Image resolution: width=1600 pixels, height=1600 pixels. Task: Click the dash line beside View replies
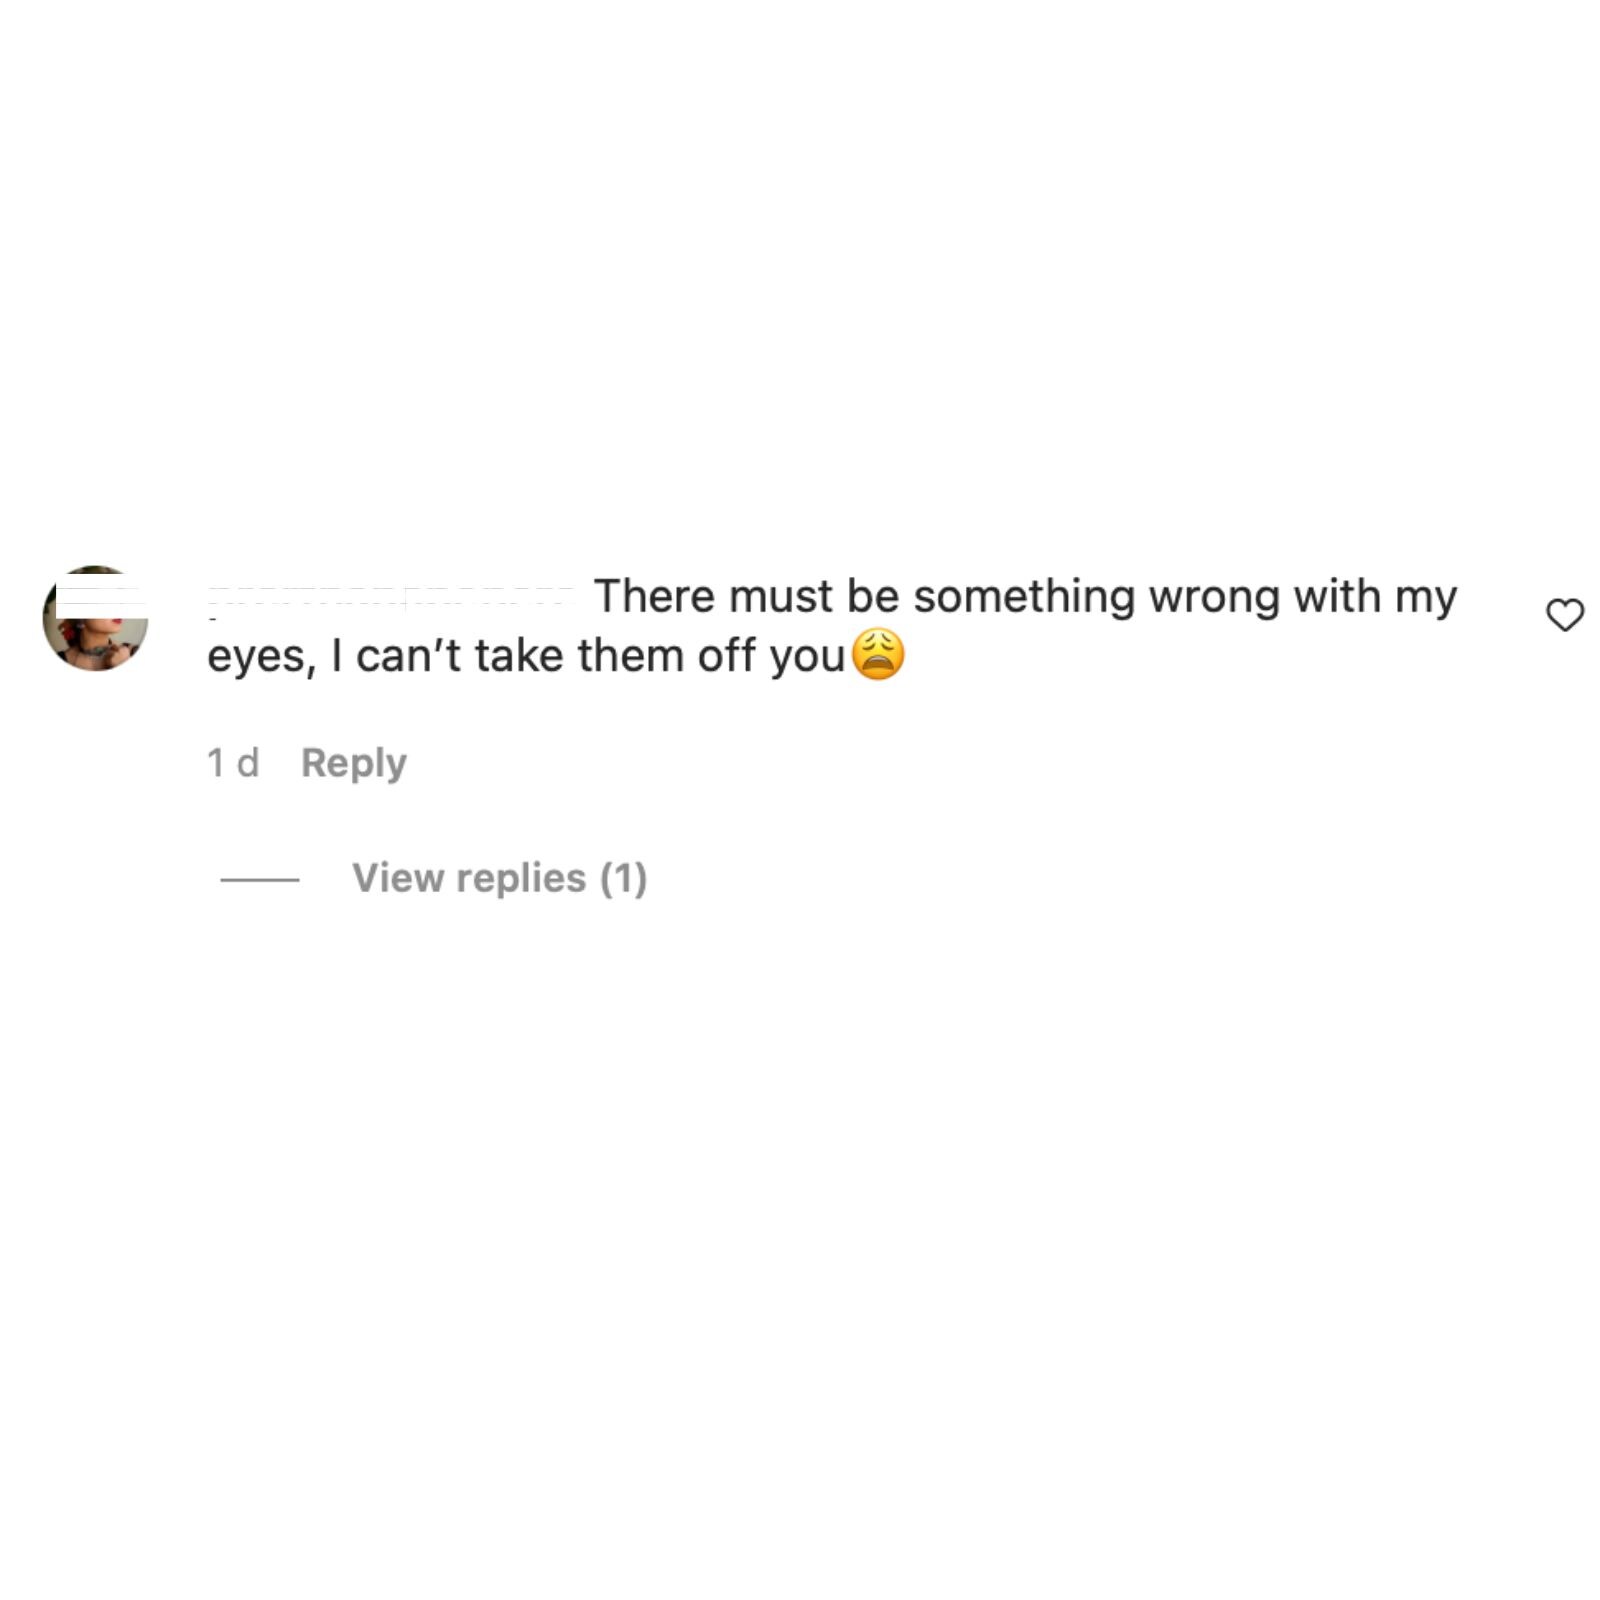click(x=259, y=880)
